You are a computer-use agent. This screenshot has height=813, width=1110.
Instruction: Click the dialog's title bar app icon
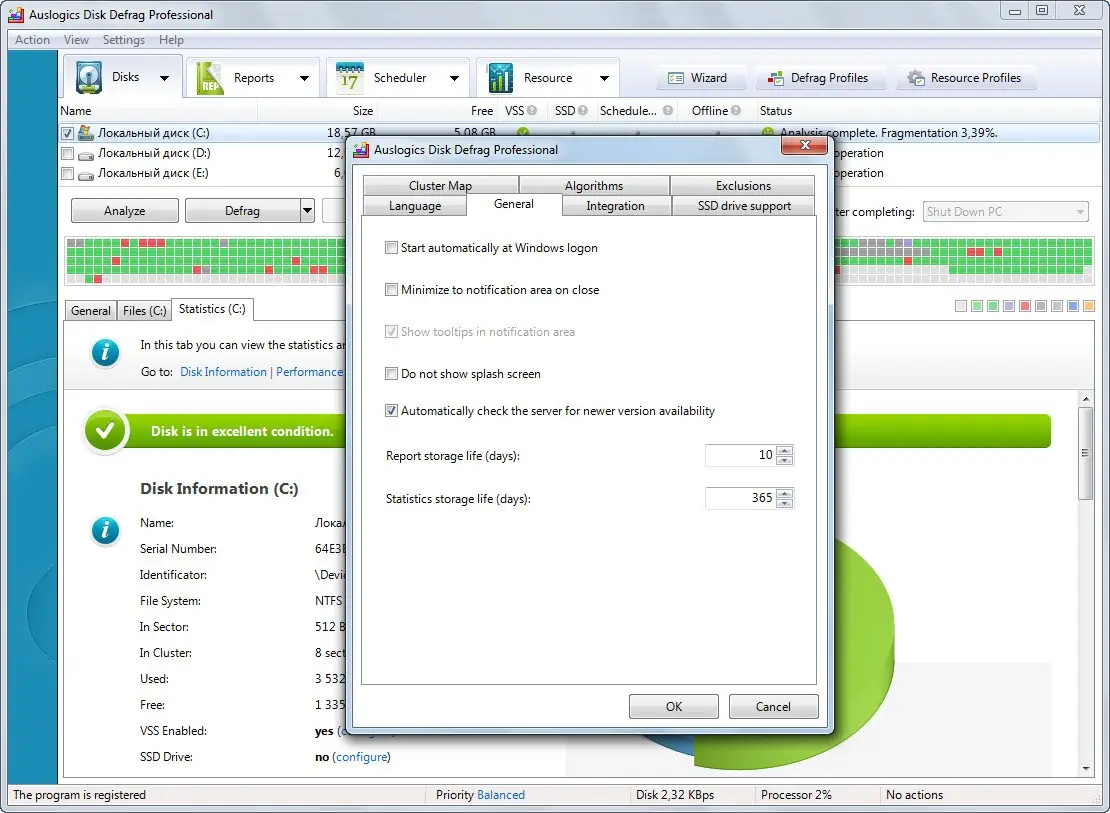click(361, 149)
